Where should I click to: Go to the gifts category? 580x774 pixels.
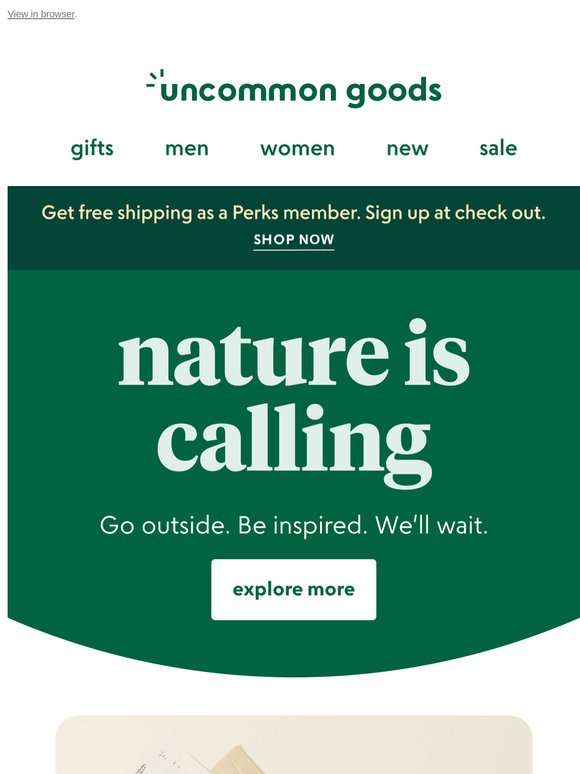(x=92, y=148)
